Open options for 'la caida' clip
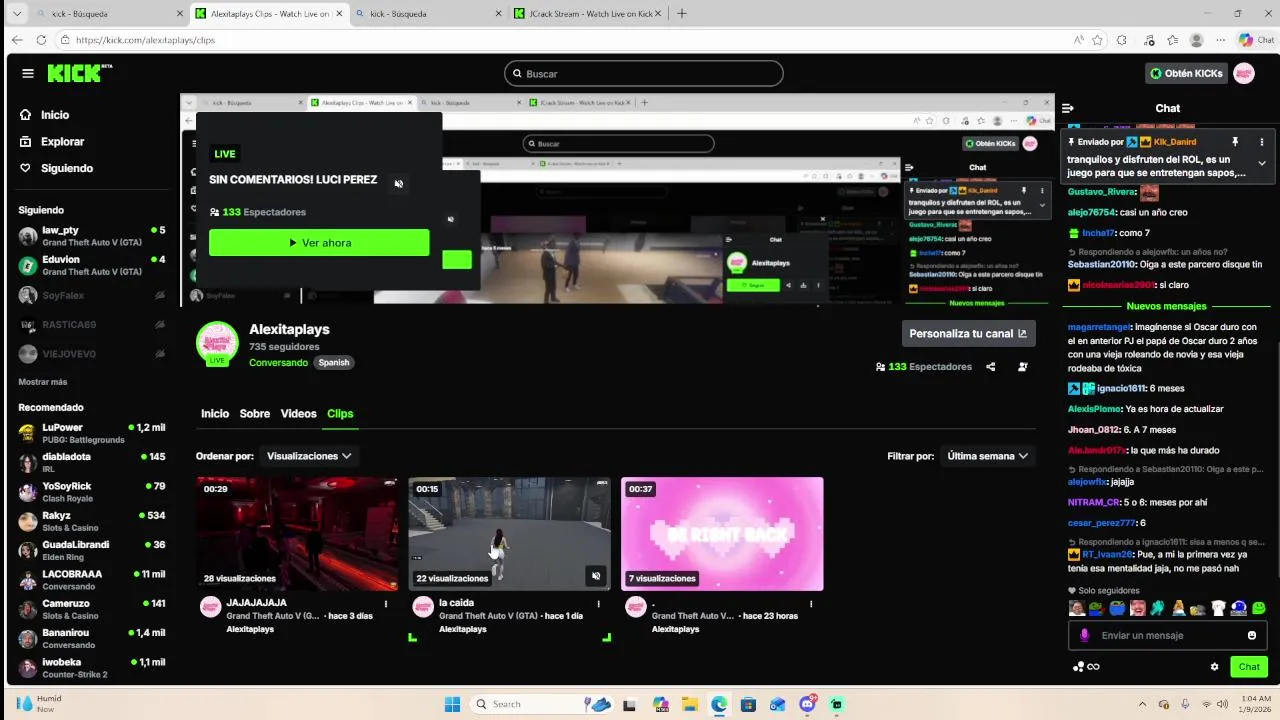This screenshot has width=1280, height=720. (599, 604)
